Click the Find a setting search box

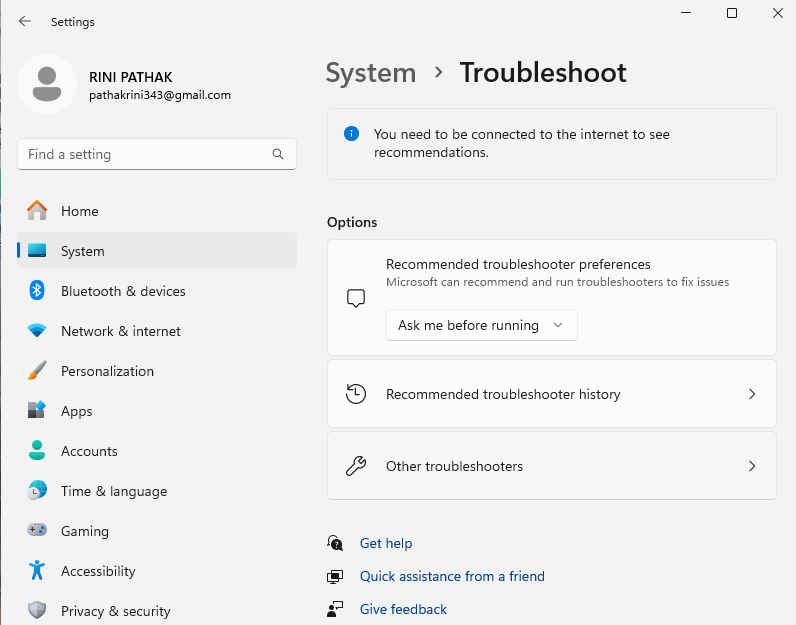click(x=145, y=155)
